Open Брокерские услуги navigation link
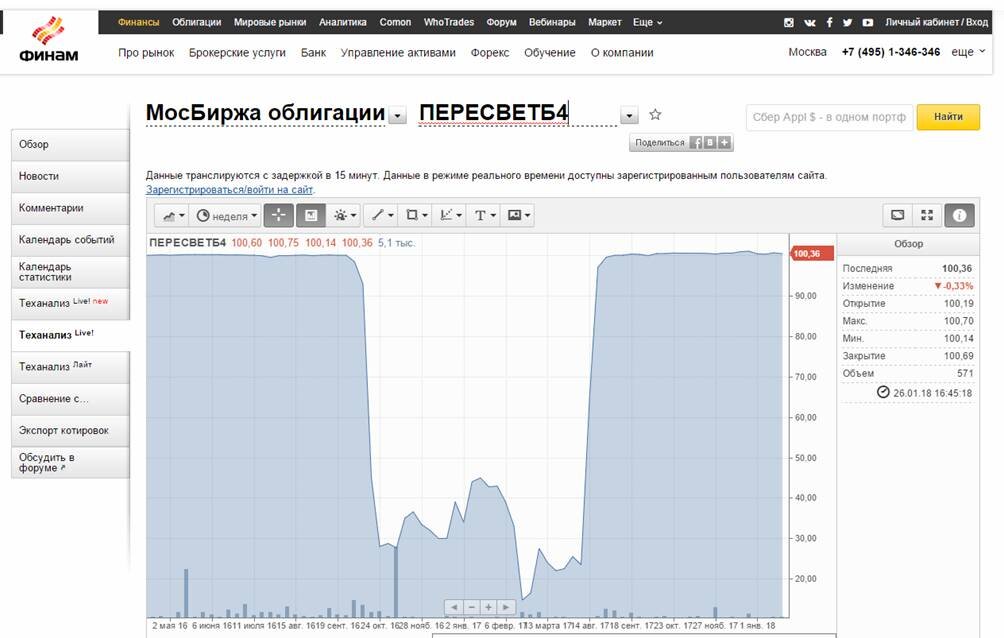 click(x=237, y=53)
